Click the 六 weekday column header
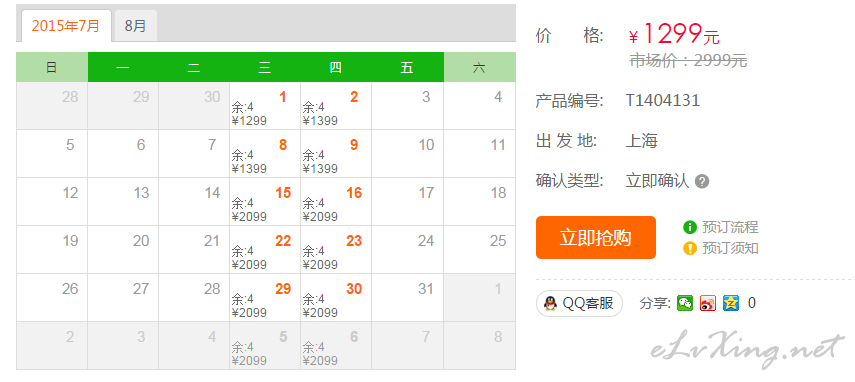Image resolution: width=855 pixels, height=382 pixels. [x=479, y=67]
